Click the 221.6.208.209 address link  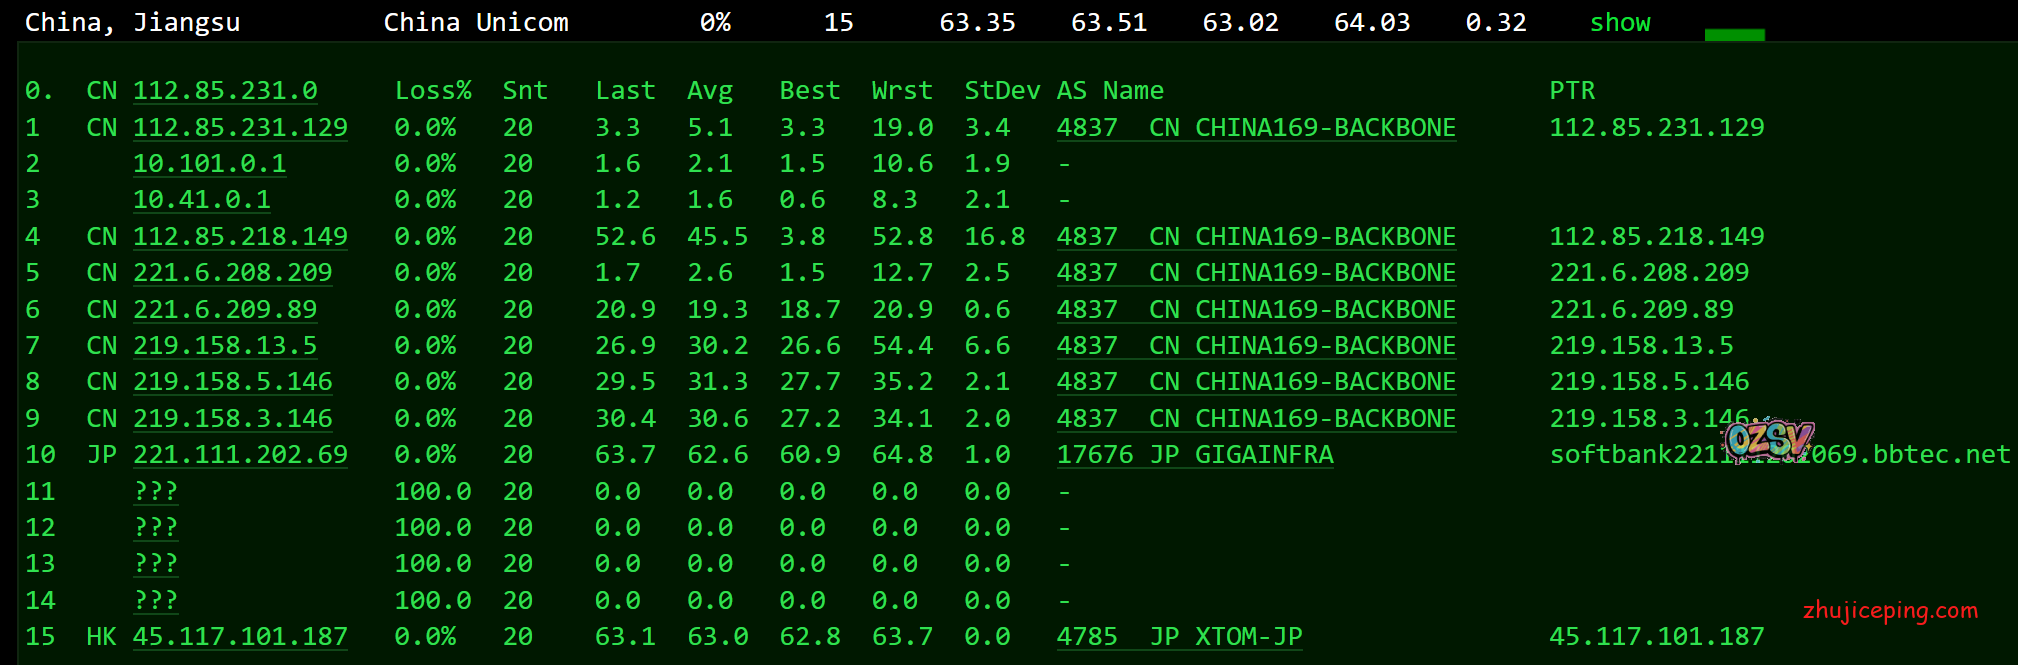tap(232, 273)
